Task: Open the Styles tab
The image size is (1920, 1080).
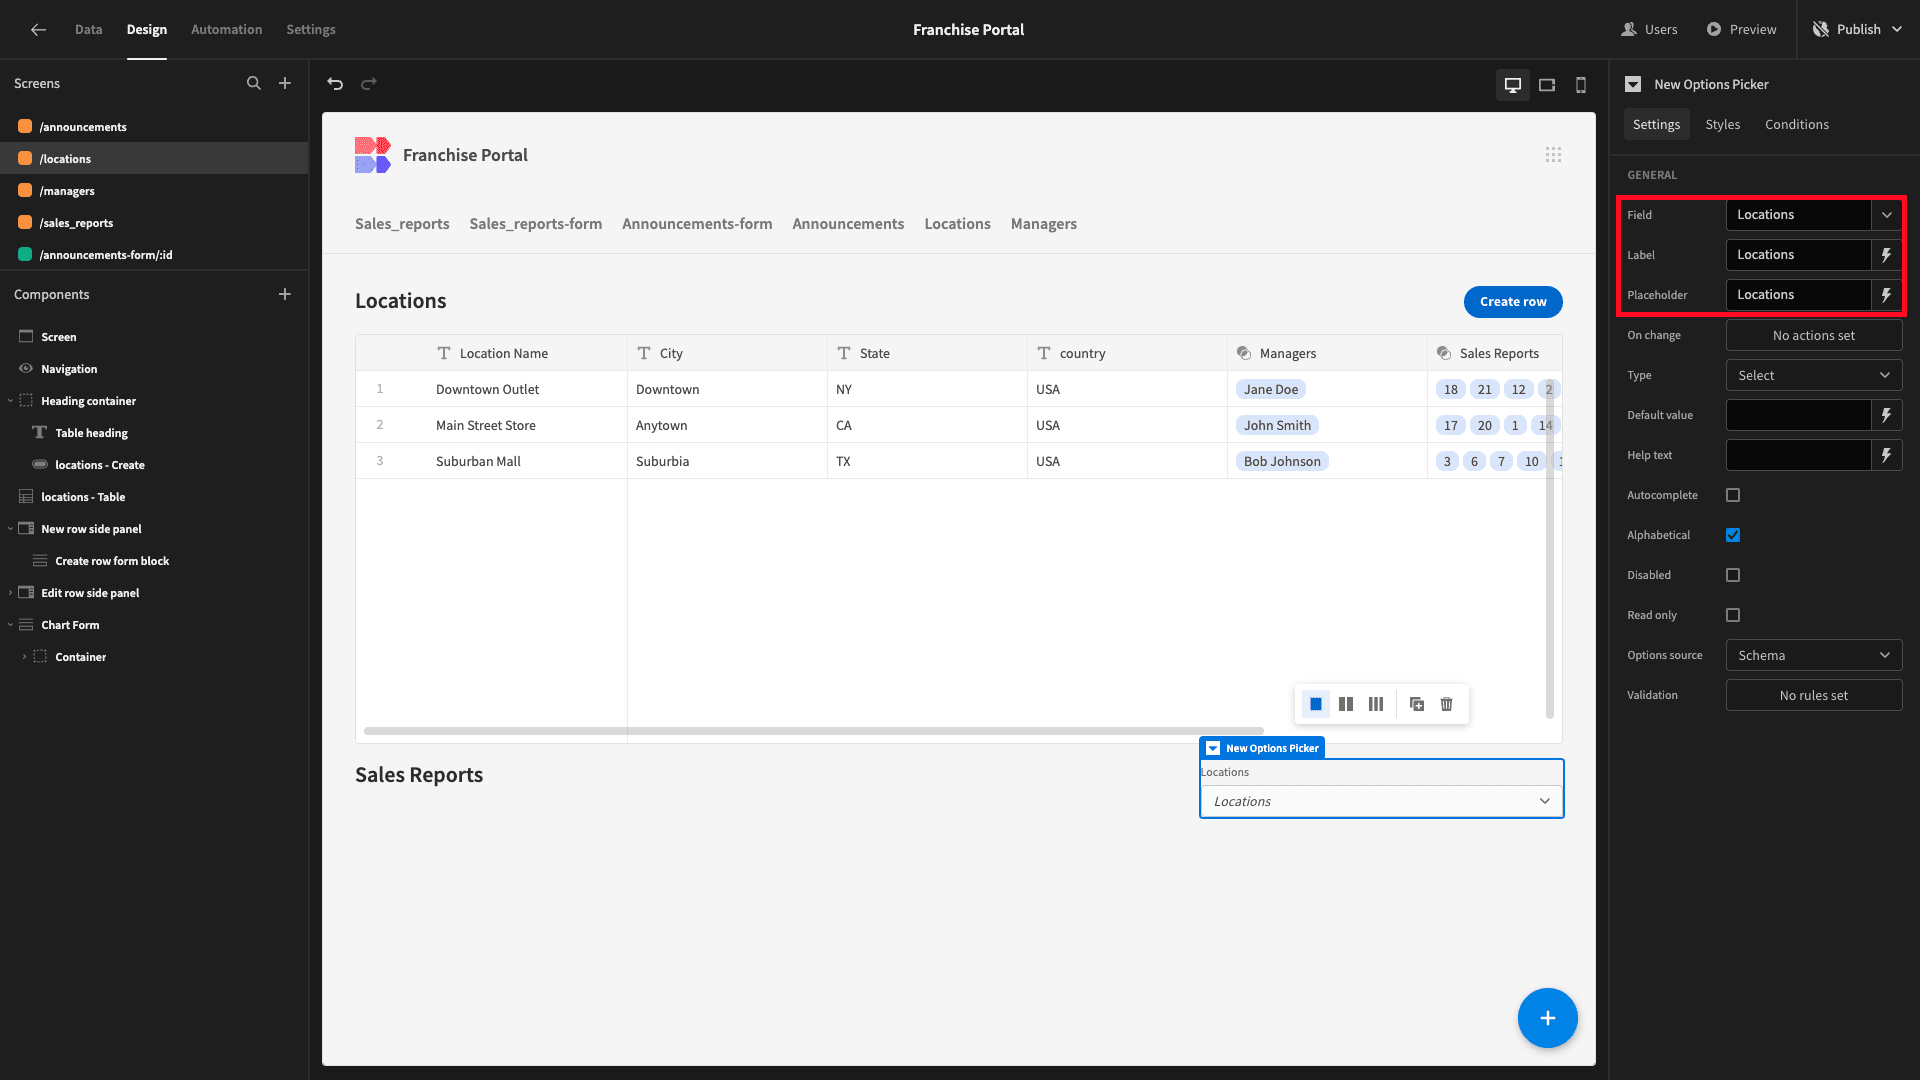Action: [1722, 124]
